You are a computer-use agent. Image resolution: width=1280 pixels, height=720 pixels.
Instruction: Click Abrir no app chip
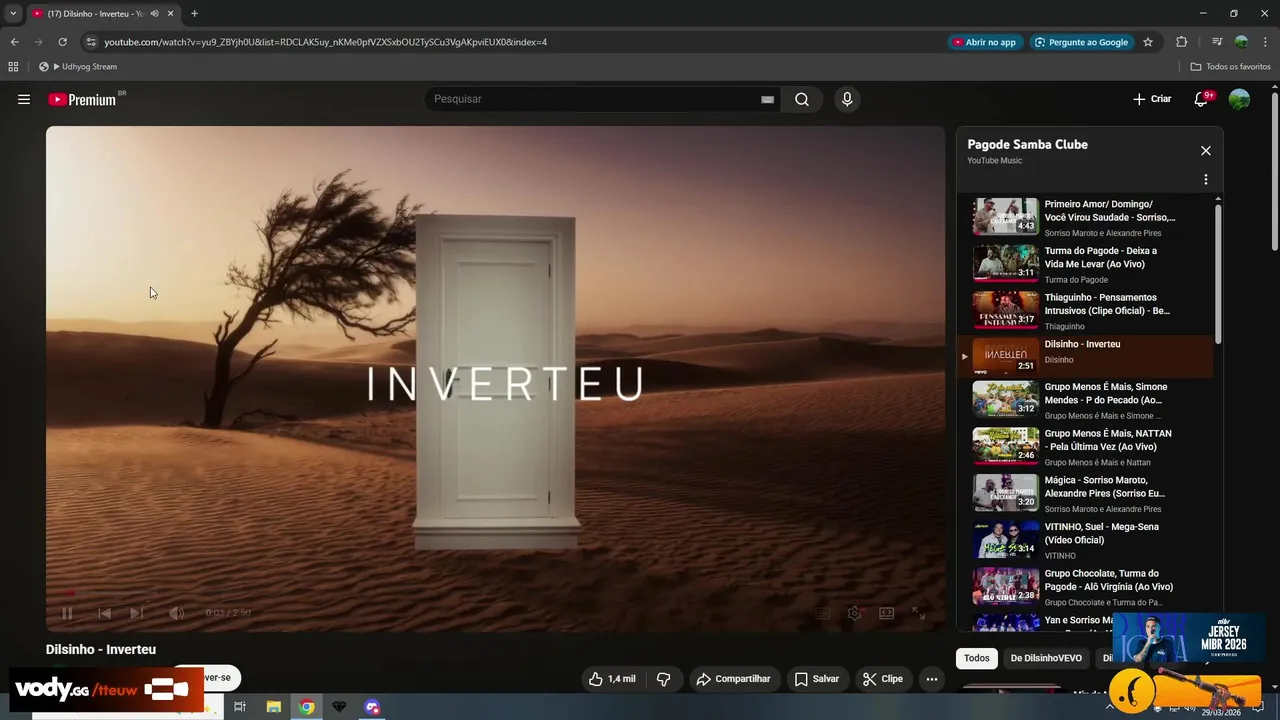pos(984,42)
